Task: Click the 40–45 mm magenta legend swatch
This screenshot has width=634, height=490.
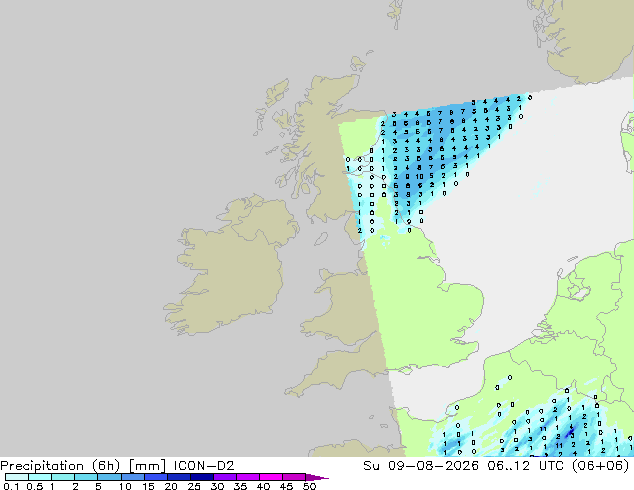Action: [270, 477]
